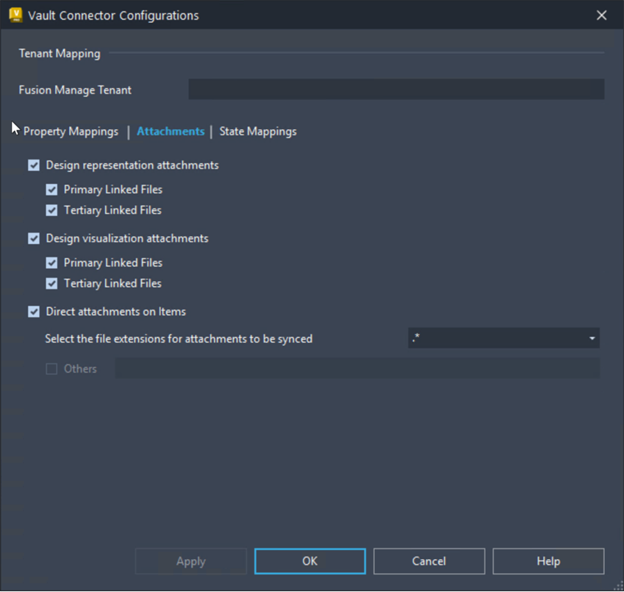Open the State Mappings tab
The height and width of the screenshot is (592, 624).
click(258, 131)
